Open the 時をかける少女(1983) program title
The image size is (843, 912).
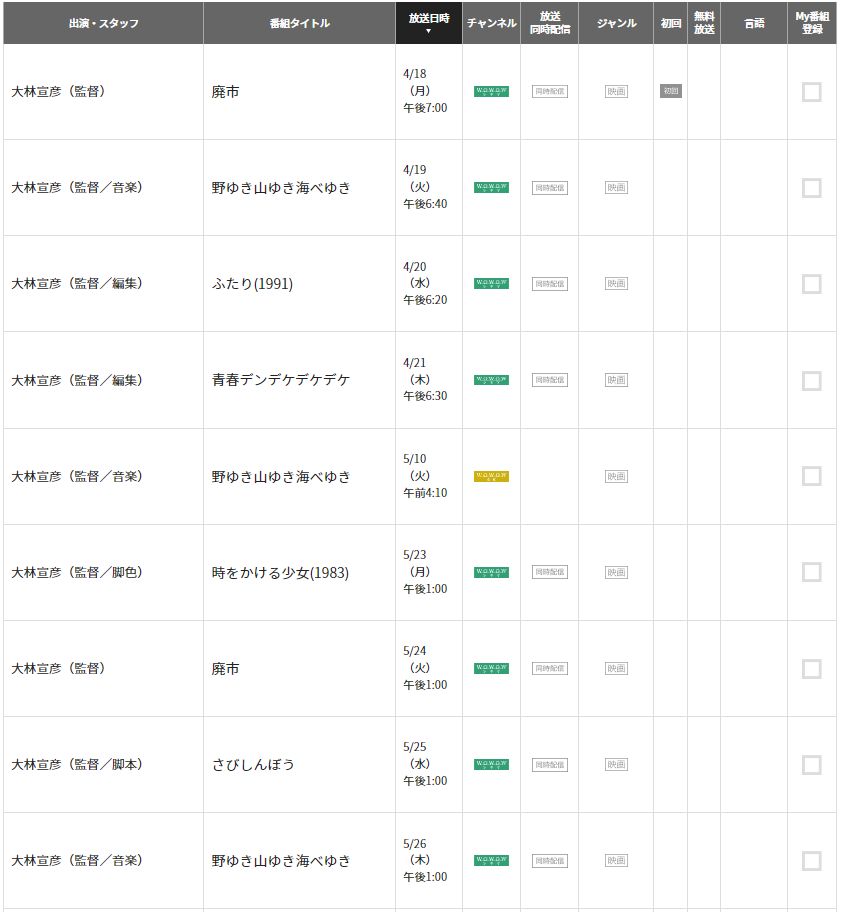(280, 573)
